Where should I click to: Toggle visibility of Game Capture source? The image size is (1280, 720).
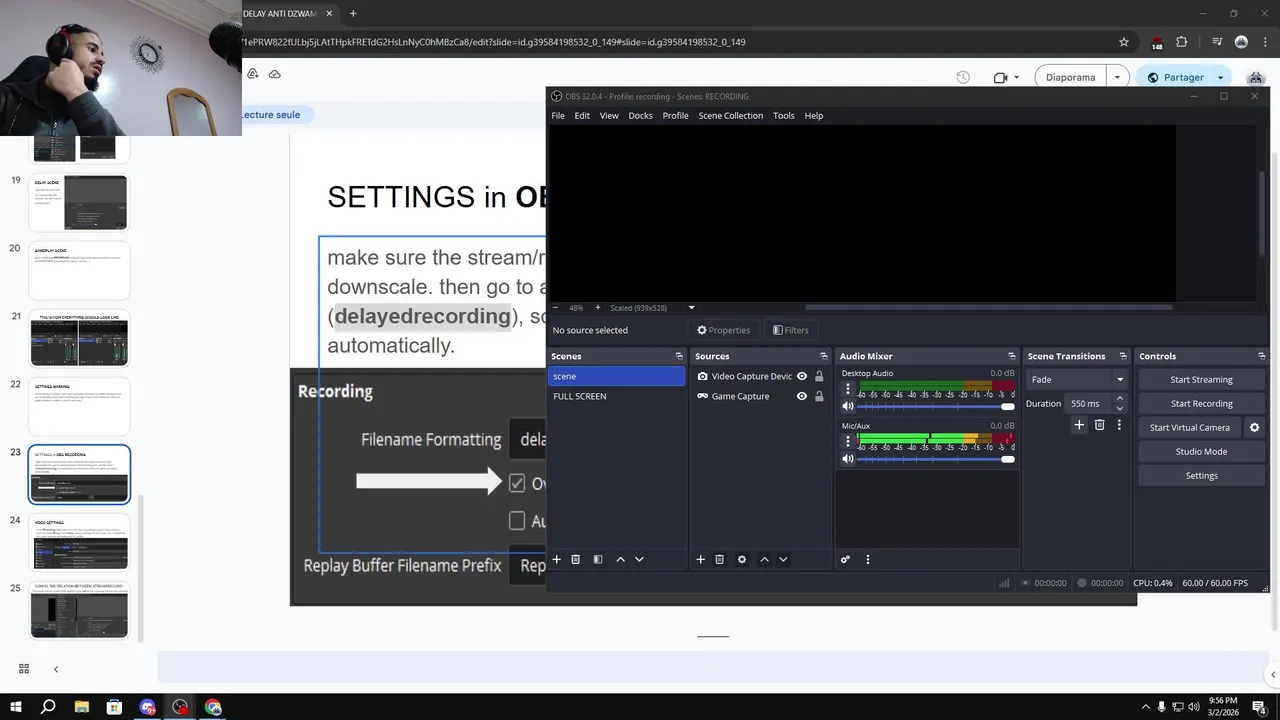click(x=802, y=397)
